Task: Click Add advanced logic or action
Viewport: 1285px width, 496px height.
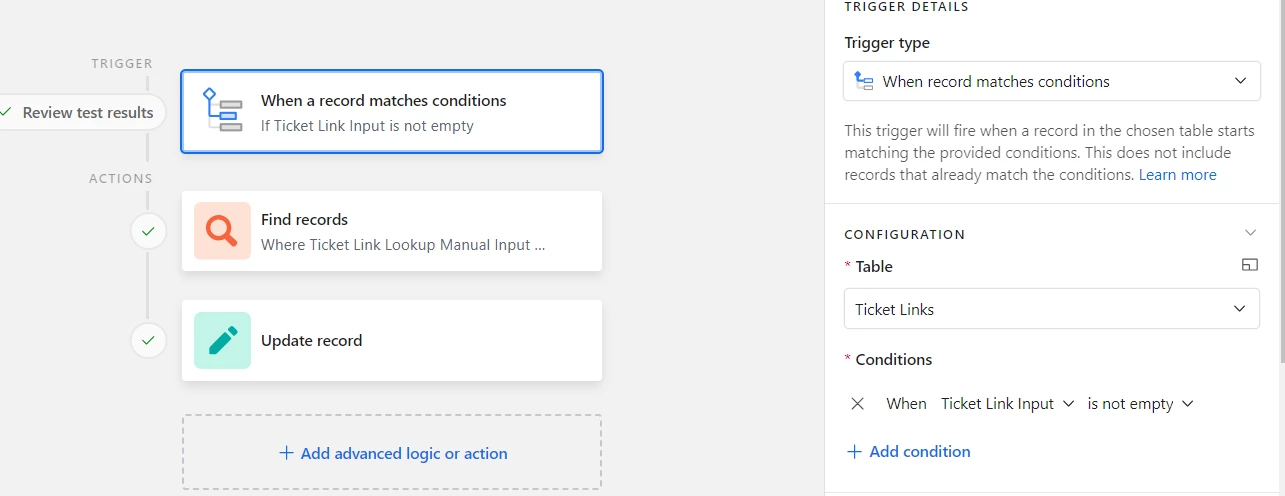Action: click(392, 453)
